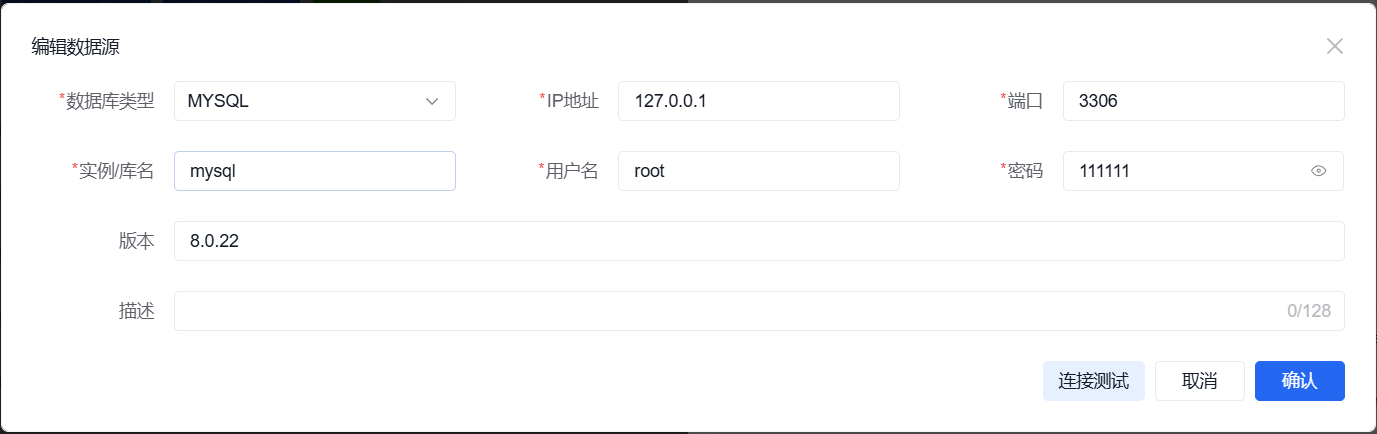Click the 用户名 field label
This screenshot has width=1377, height=434.
[571, 171]
